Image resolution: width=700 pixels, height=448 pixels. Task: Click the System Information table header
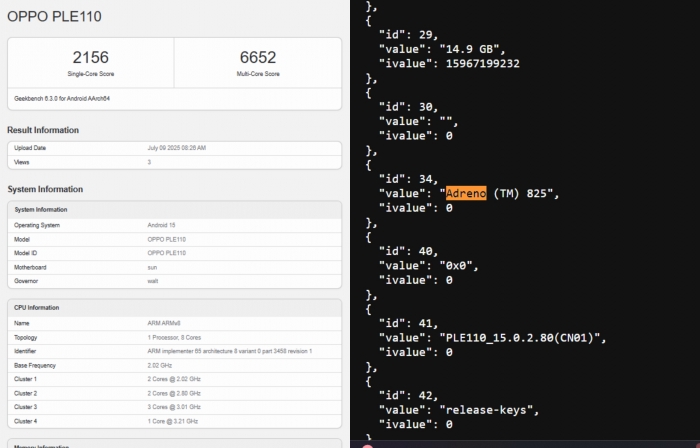pos(41,210)
